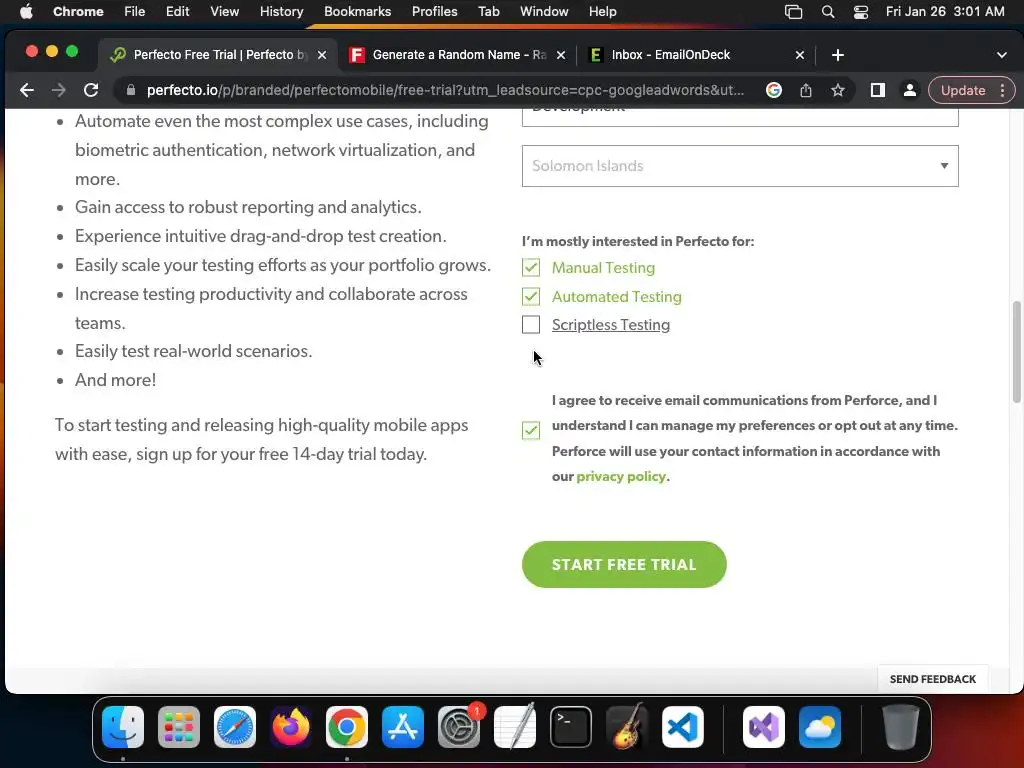
Task: Launch Firefox from the dock
Action: 291,727
